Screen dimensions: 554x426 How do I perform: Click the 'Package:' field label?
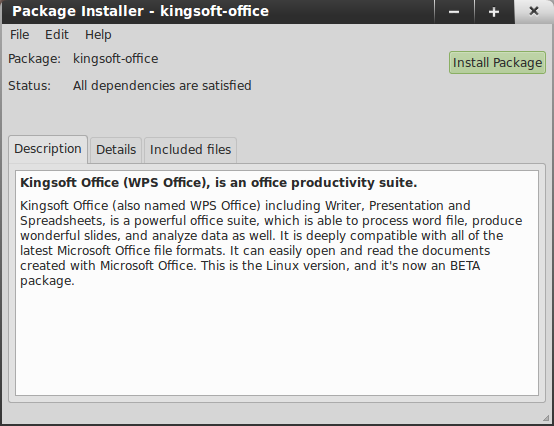[34, 59]
